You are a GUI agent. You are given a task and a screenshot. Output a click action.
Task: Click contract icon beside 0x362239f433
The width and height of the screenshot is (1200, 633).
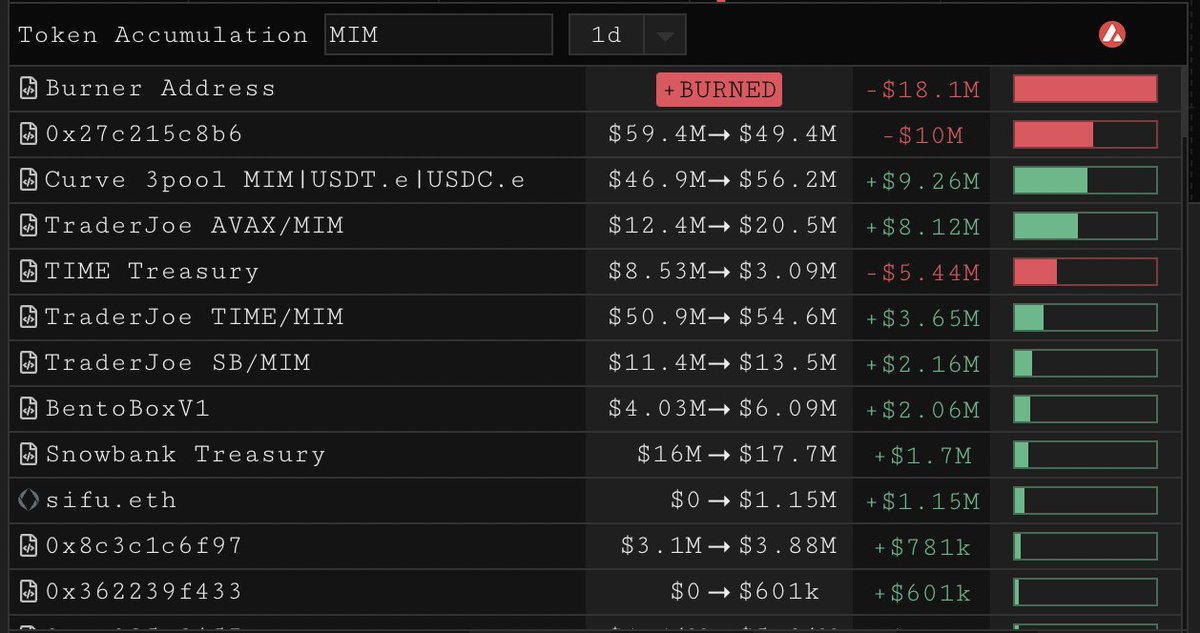click(29, 592)
